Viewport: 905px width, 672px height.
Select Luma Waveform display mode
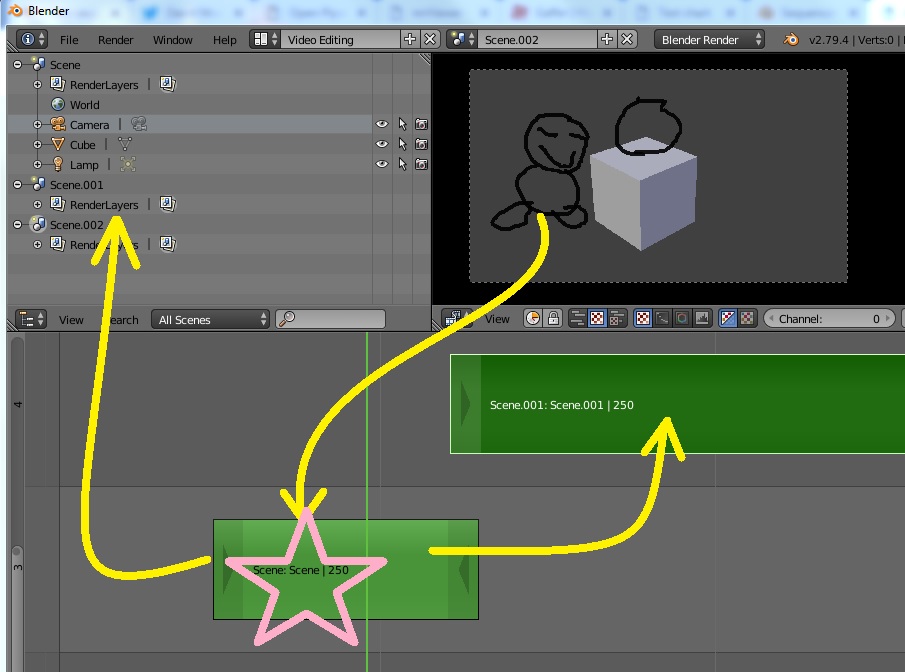(662, 319)
